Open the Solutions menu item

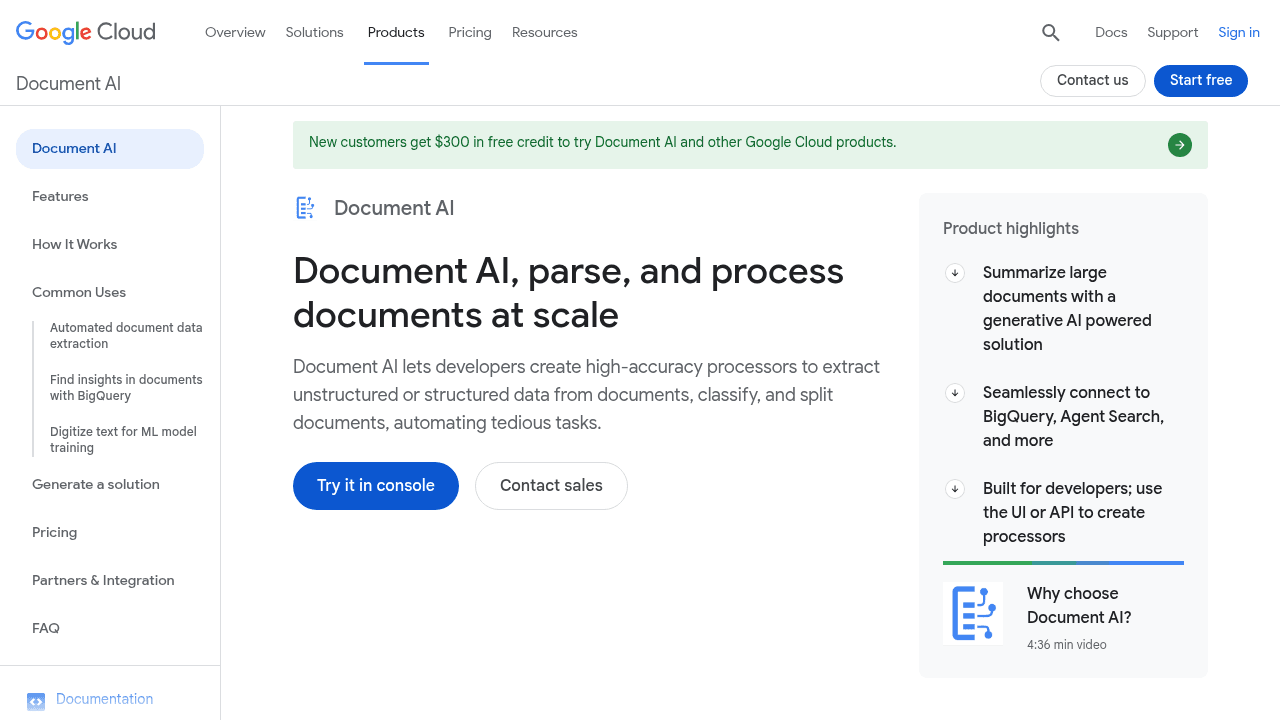click(x=314, y=32)
